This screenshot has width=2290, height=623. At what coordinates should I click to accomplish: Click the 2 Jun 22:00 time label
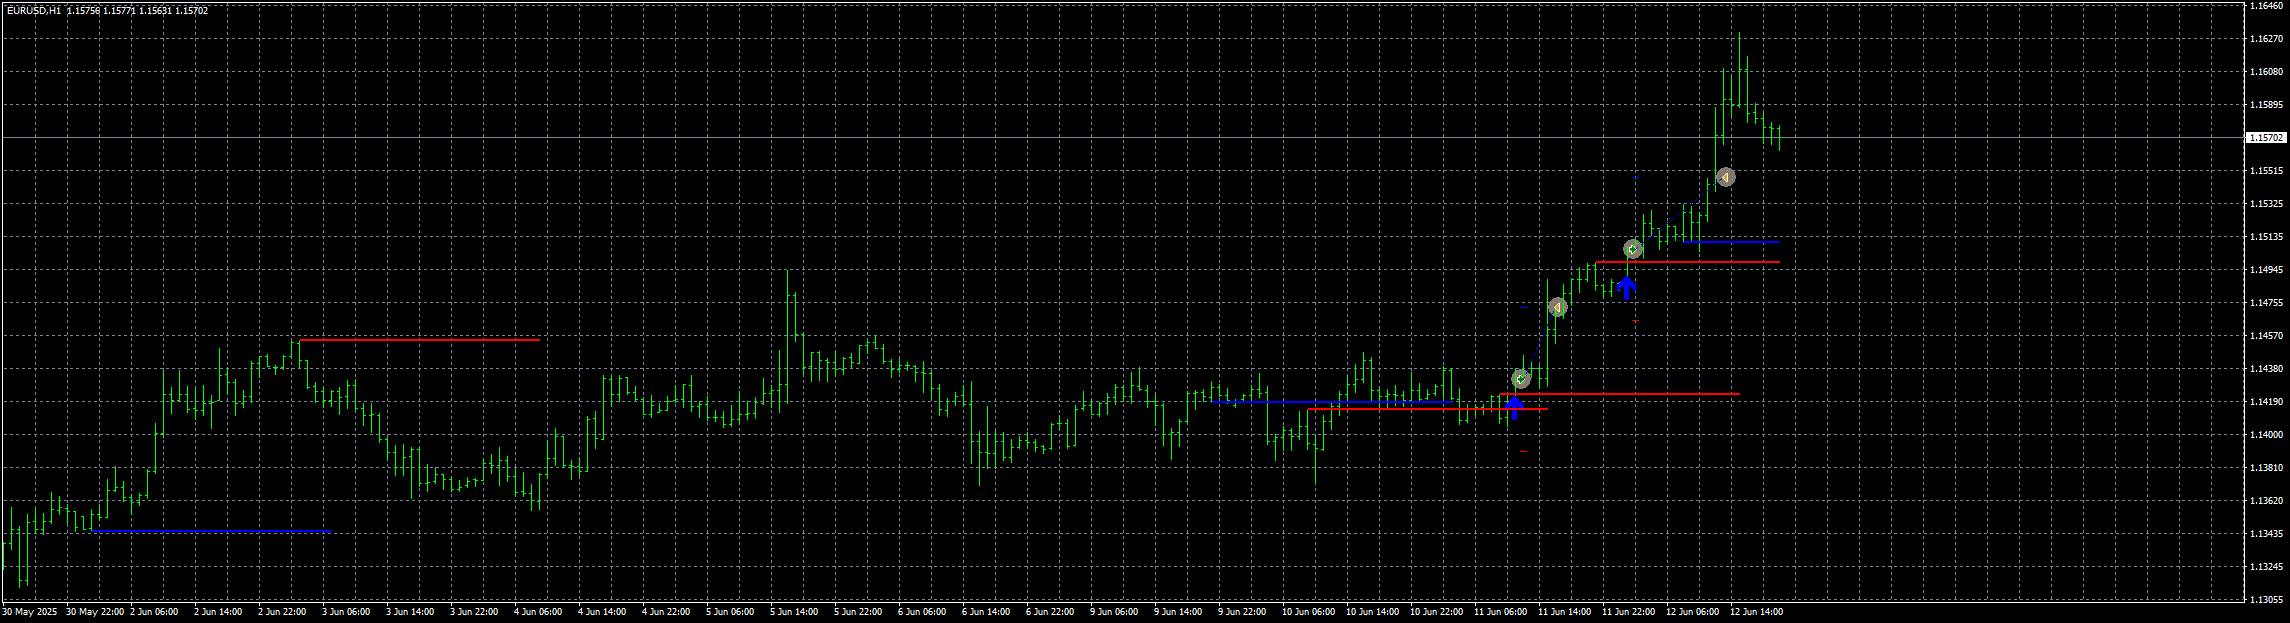(282, 612)
